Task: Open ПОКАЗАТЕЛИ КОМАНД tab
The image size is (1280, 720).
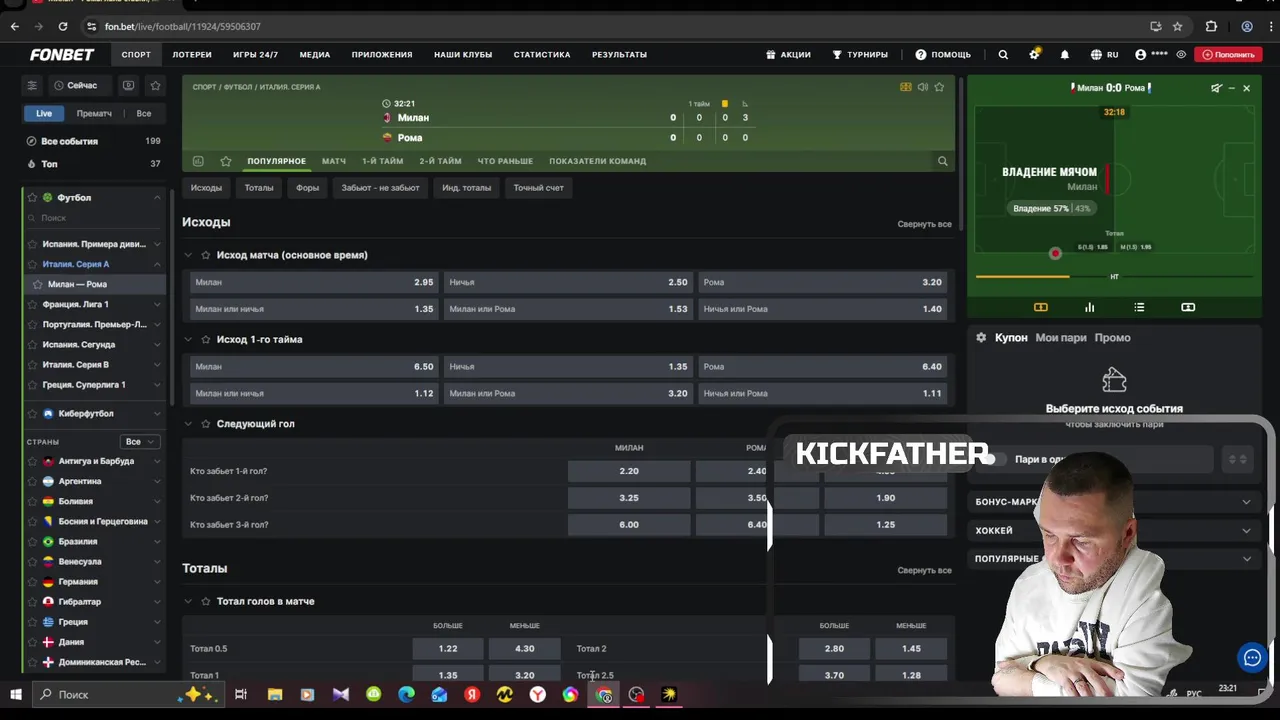Action: 597,161
